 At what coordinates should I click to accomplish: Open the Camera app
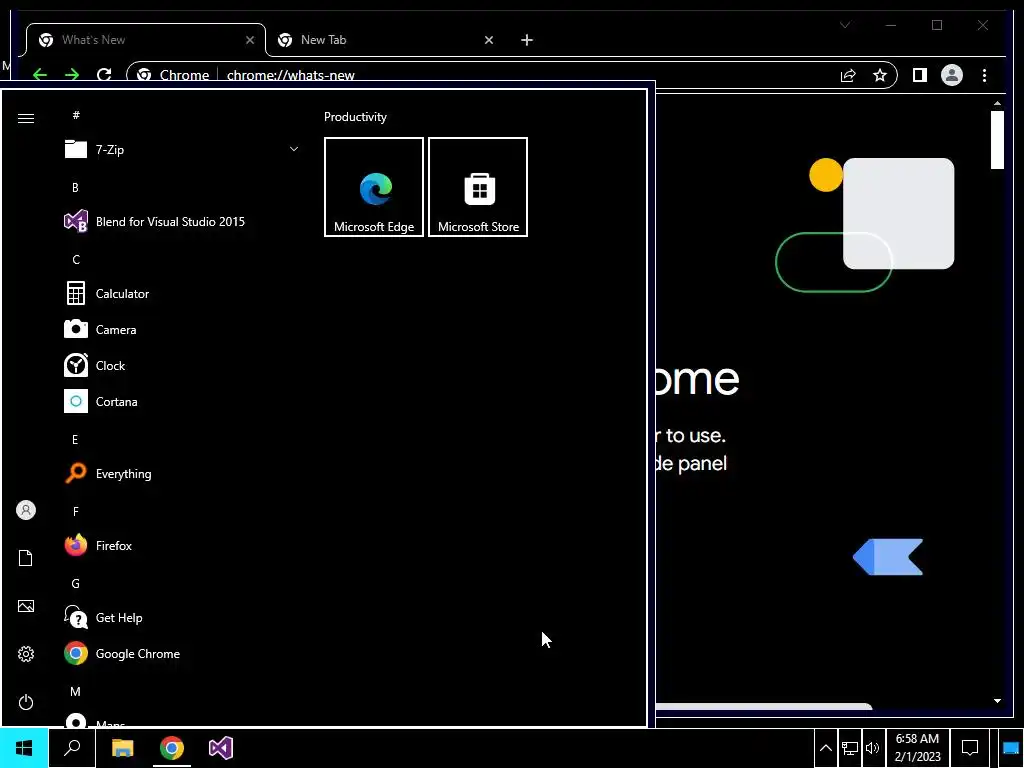(182, 330)
